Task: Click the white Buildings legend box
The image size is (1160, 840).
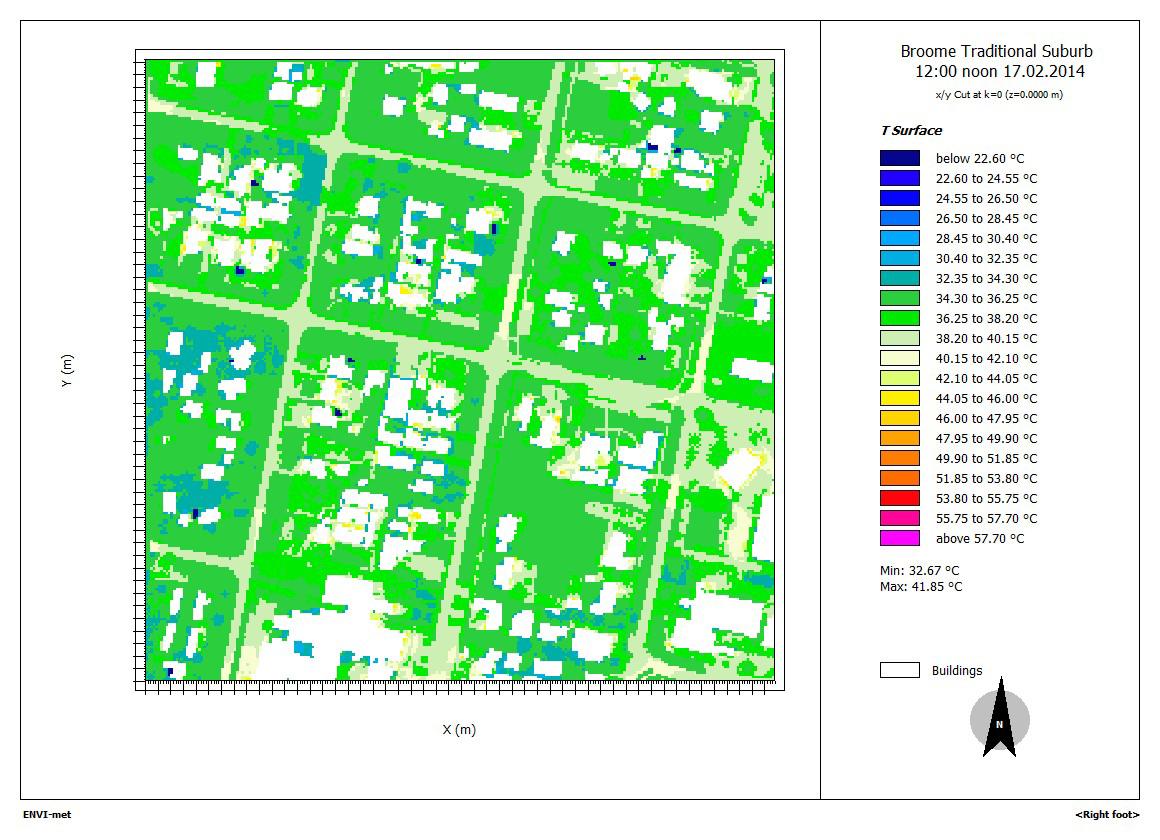Action: coord(900,670)
